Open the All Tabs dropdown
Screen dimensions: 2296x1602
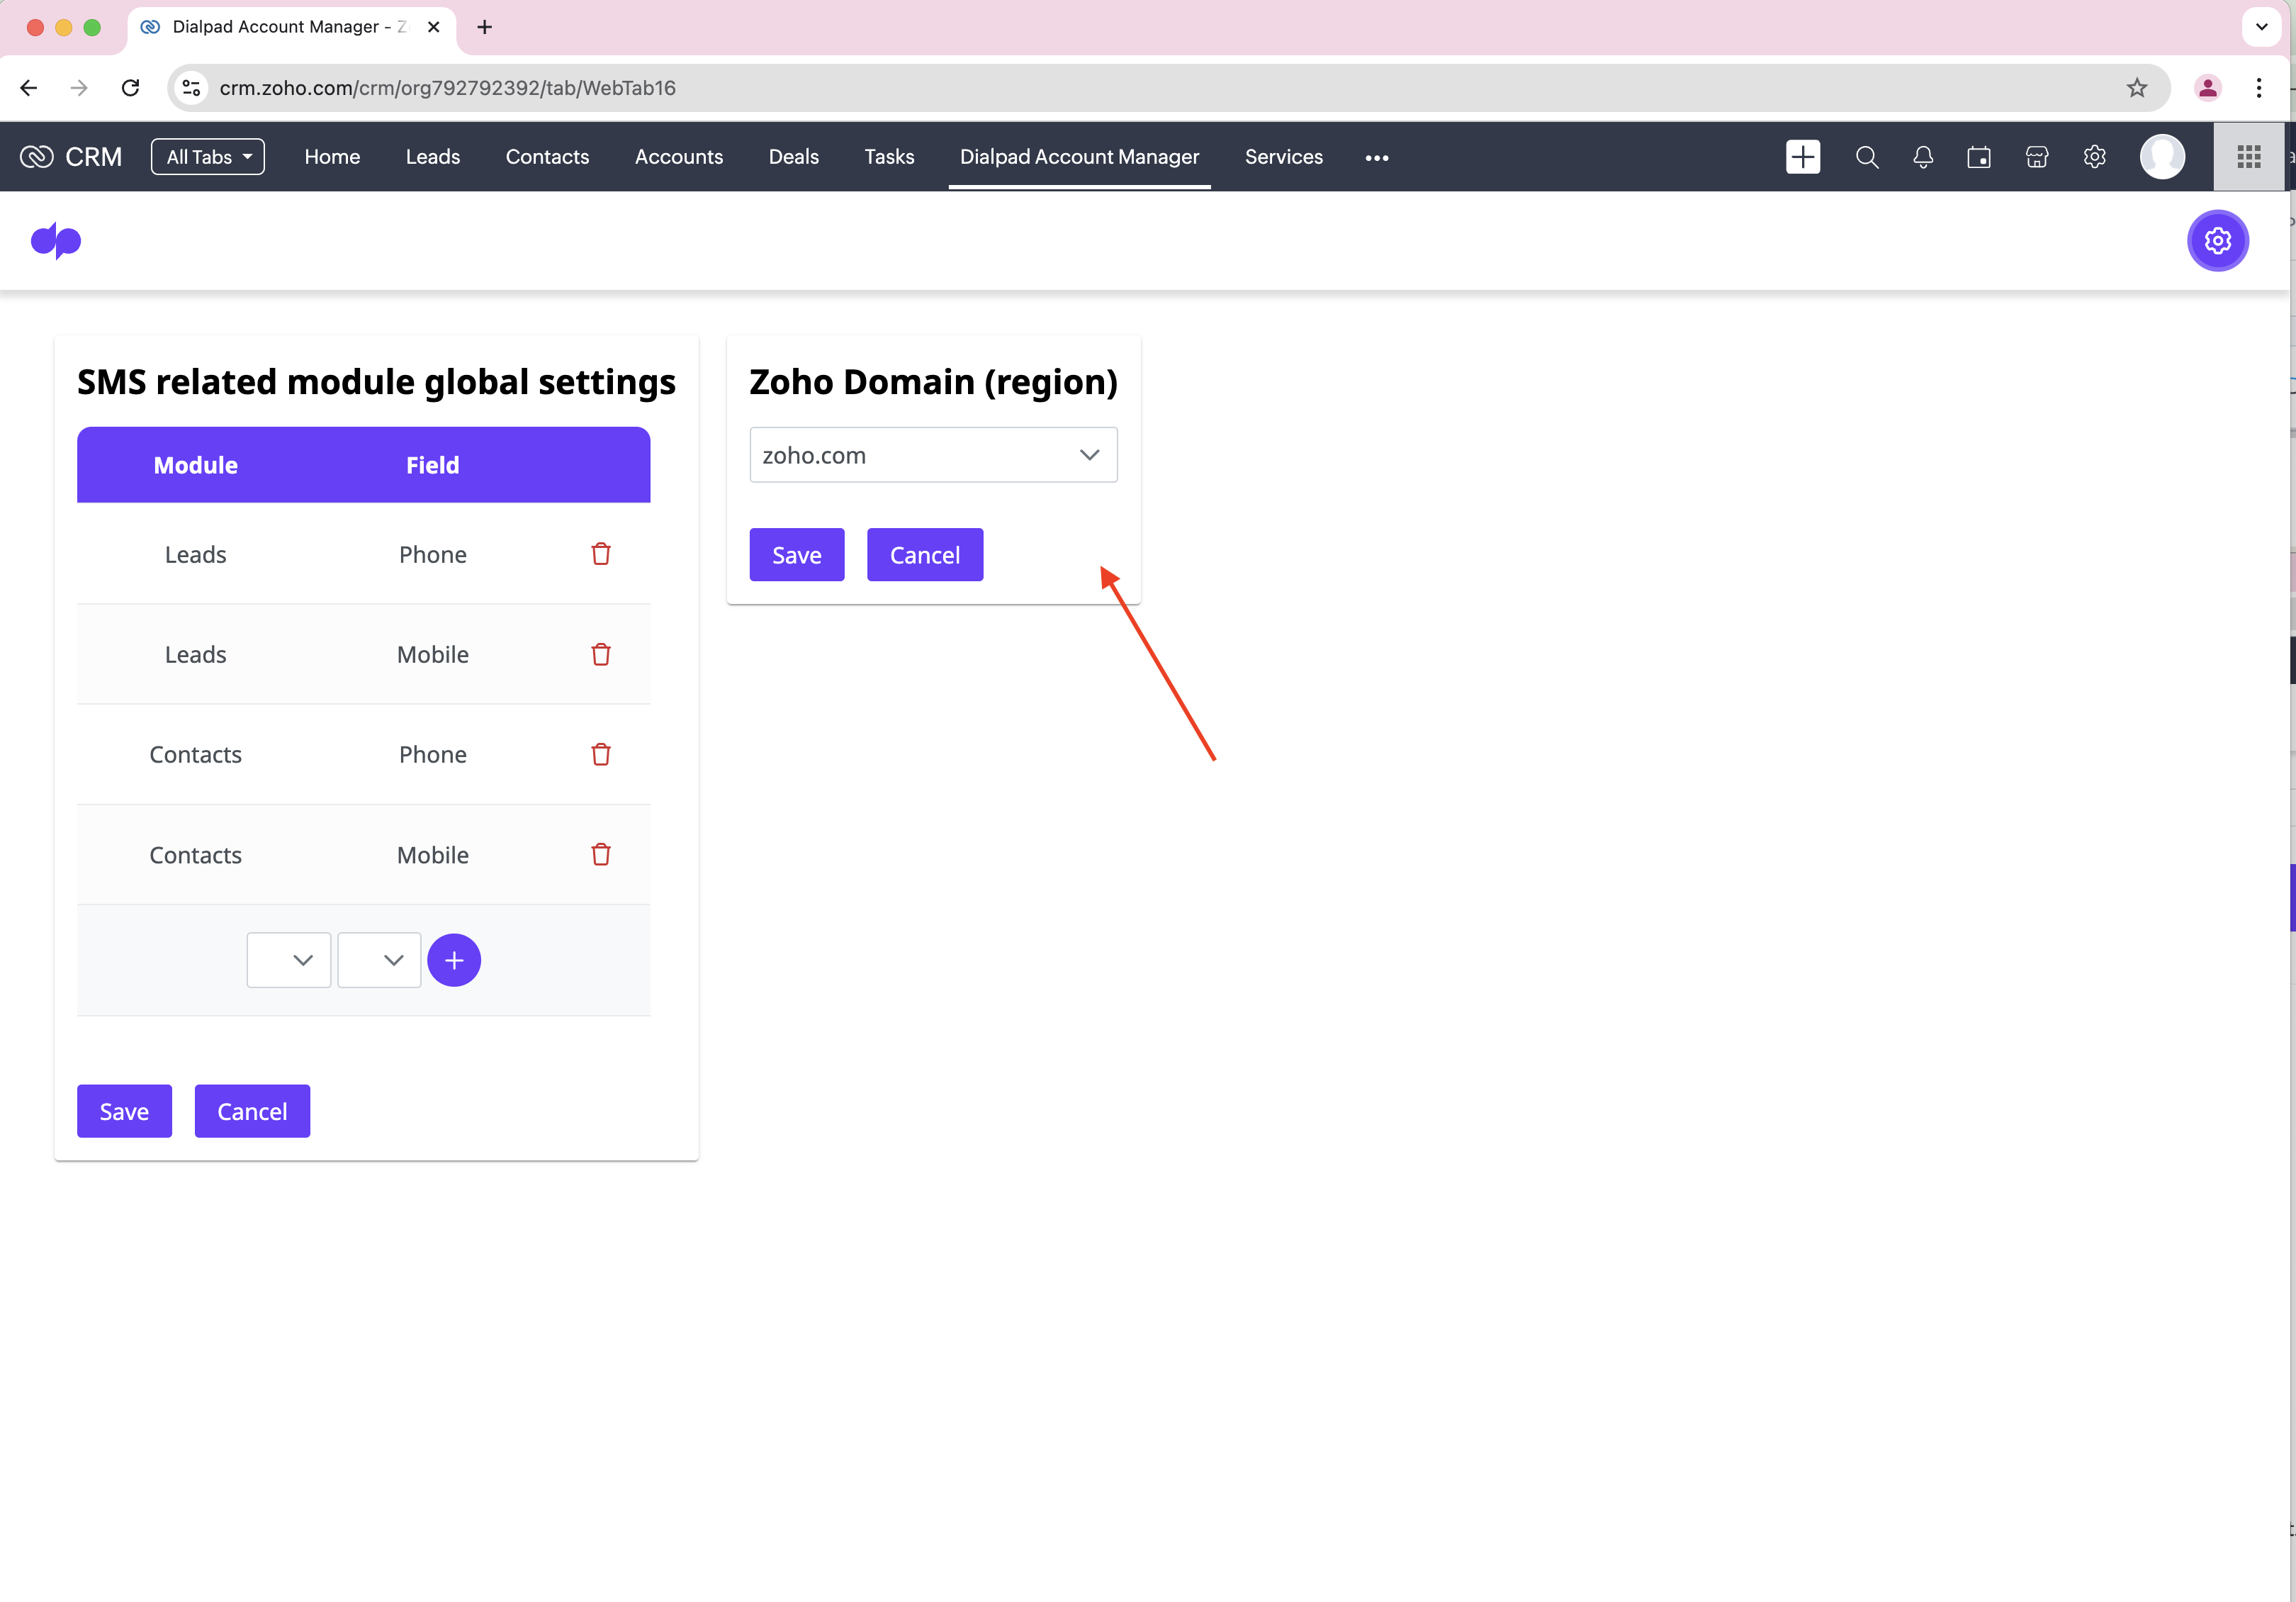click(x=208, y=157)
